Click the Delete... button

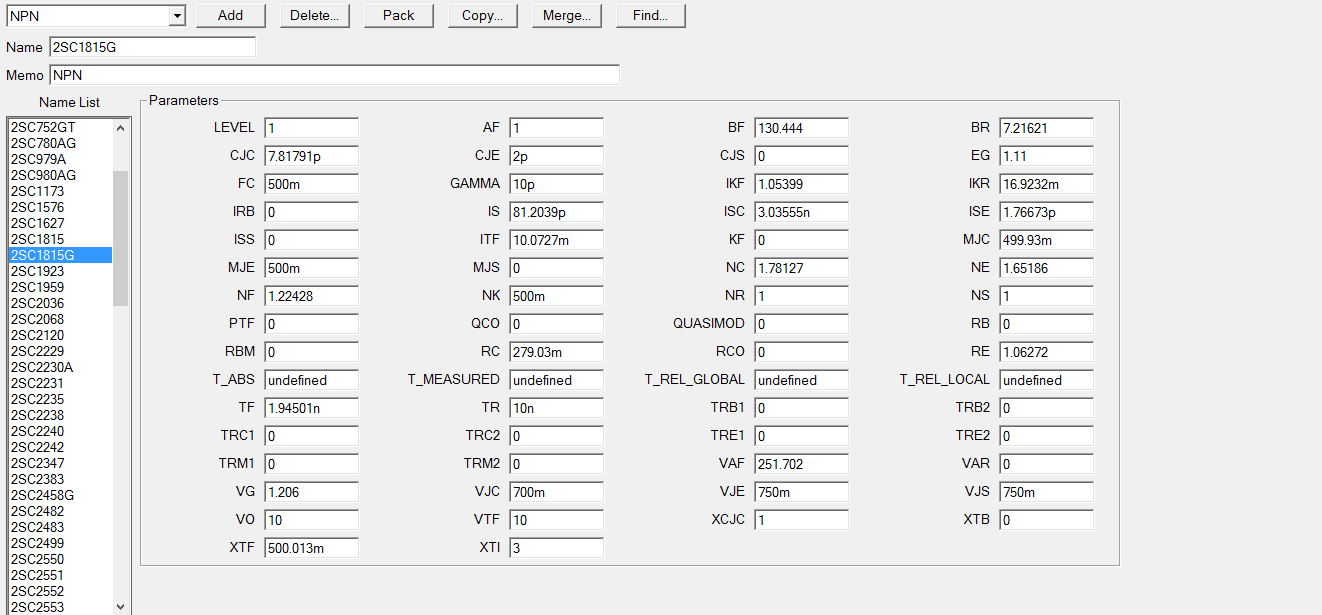pyautogui.click(x=314, y=15)
